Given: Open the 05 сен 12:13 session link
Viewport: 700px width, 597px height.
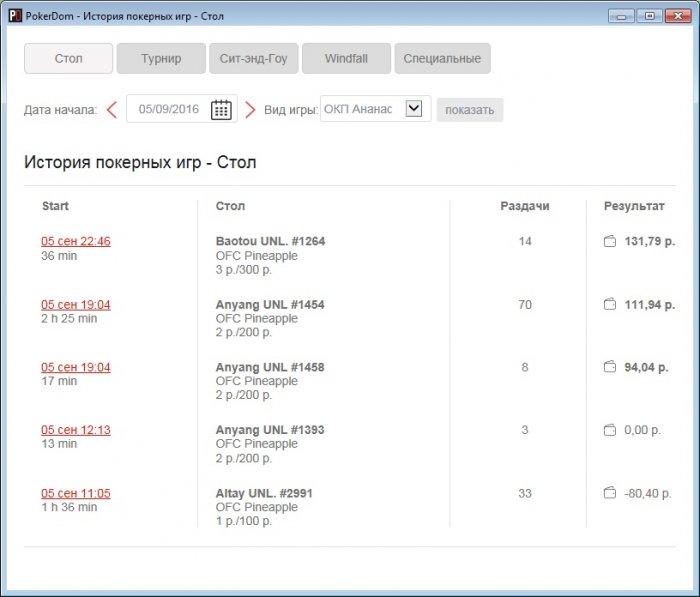Looking at the screenshot, I should [x=75, y=430].
